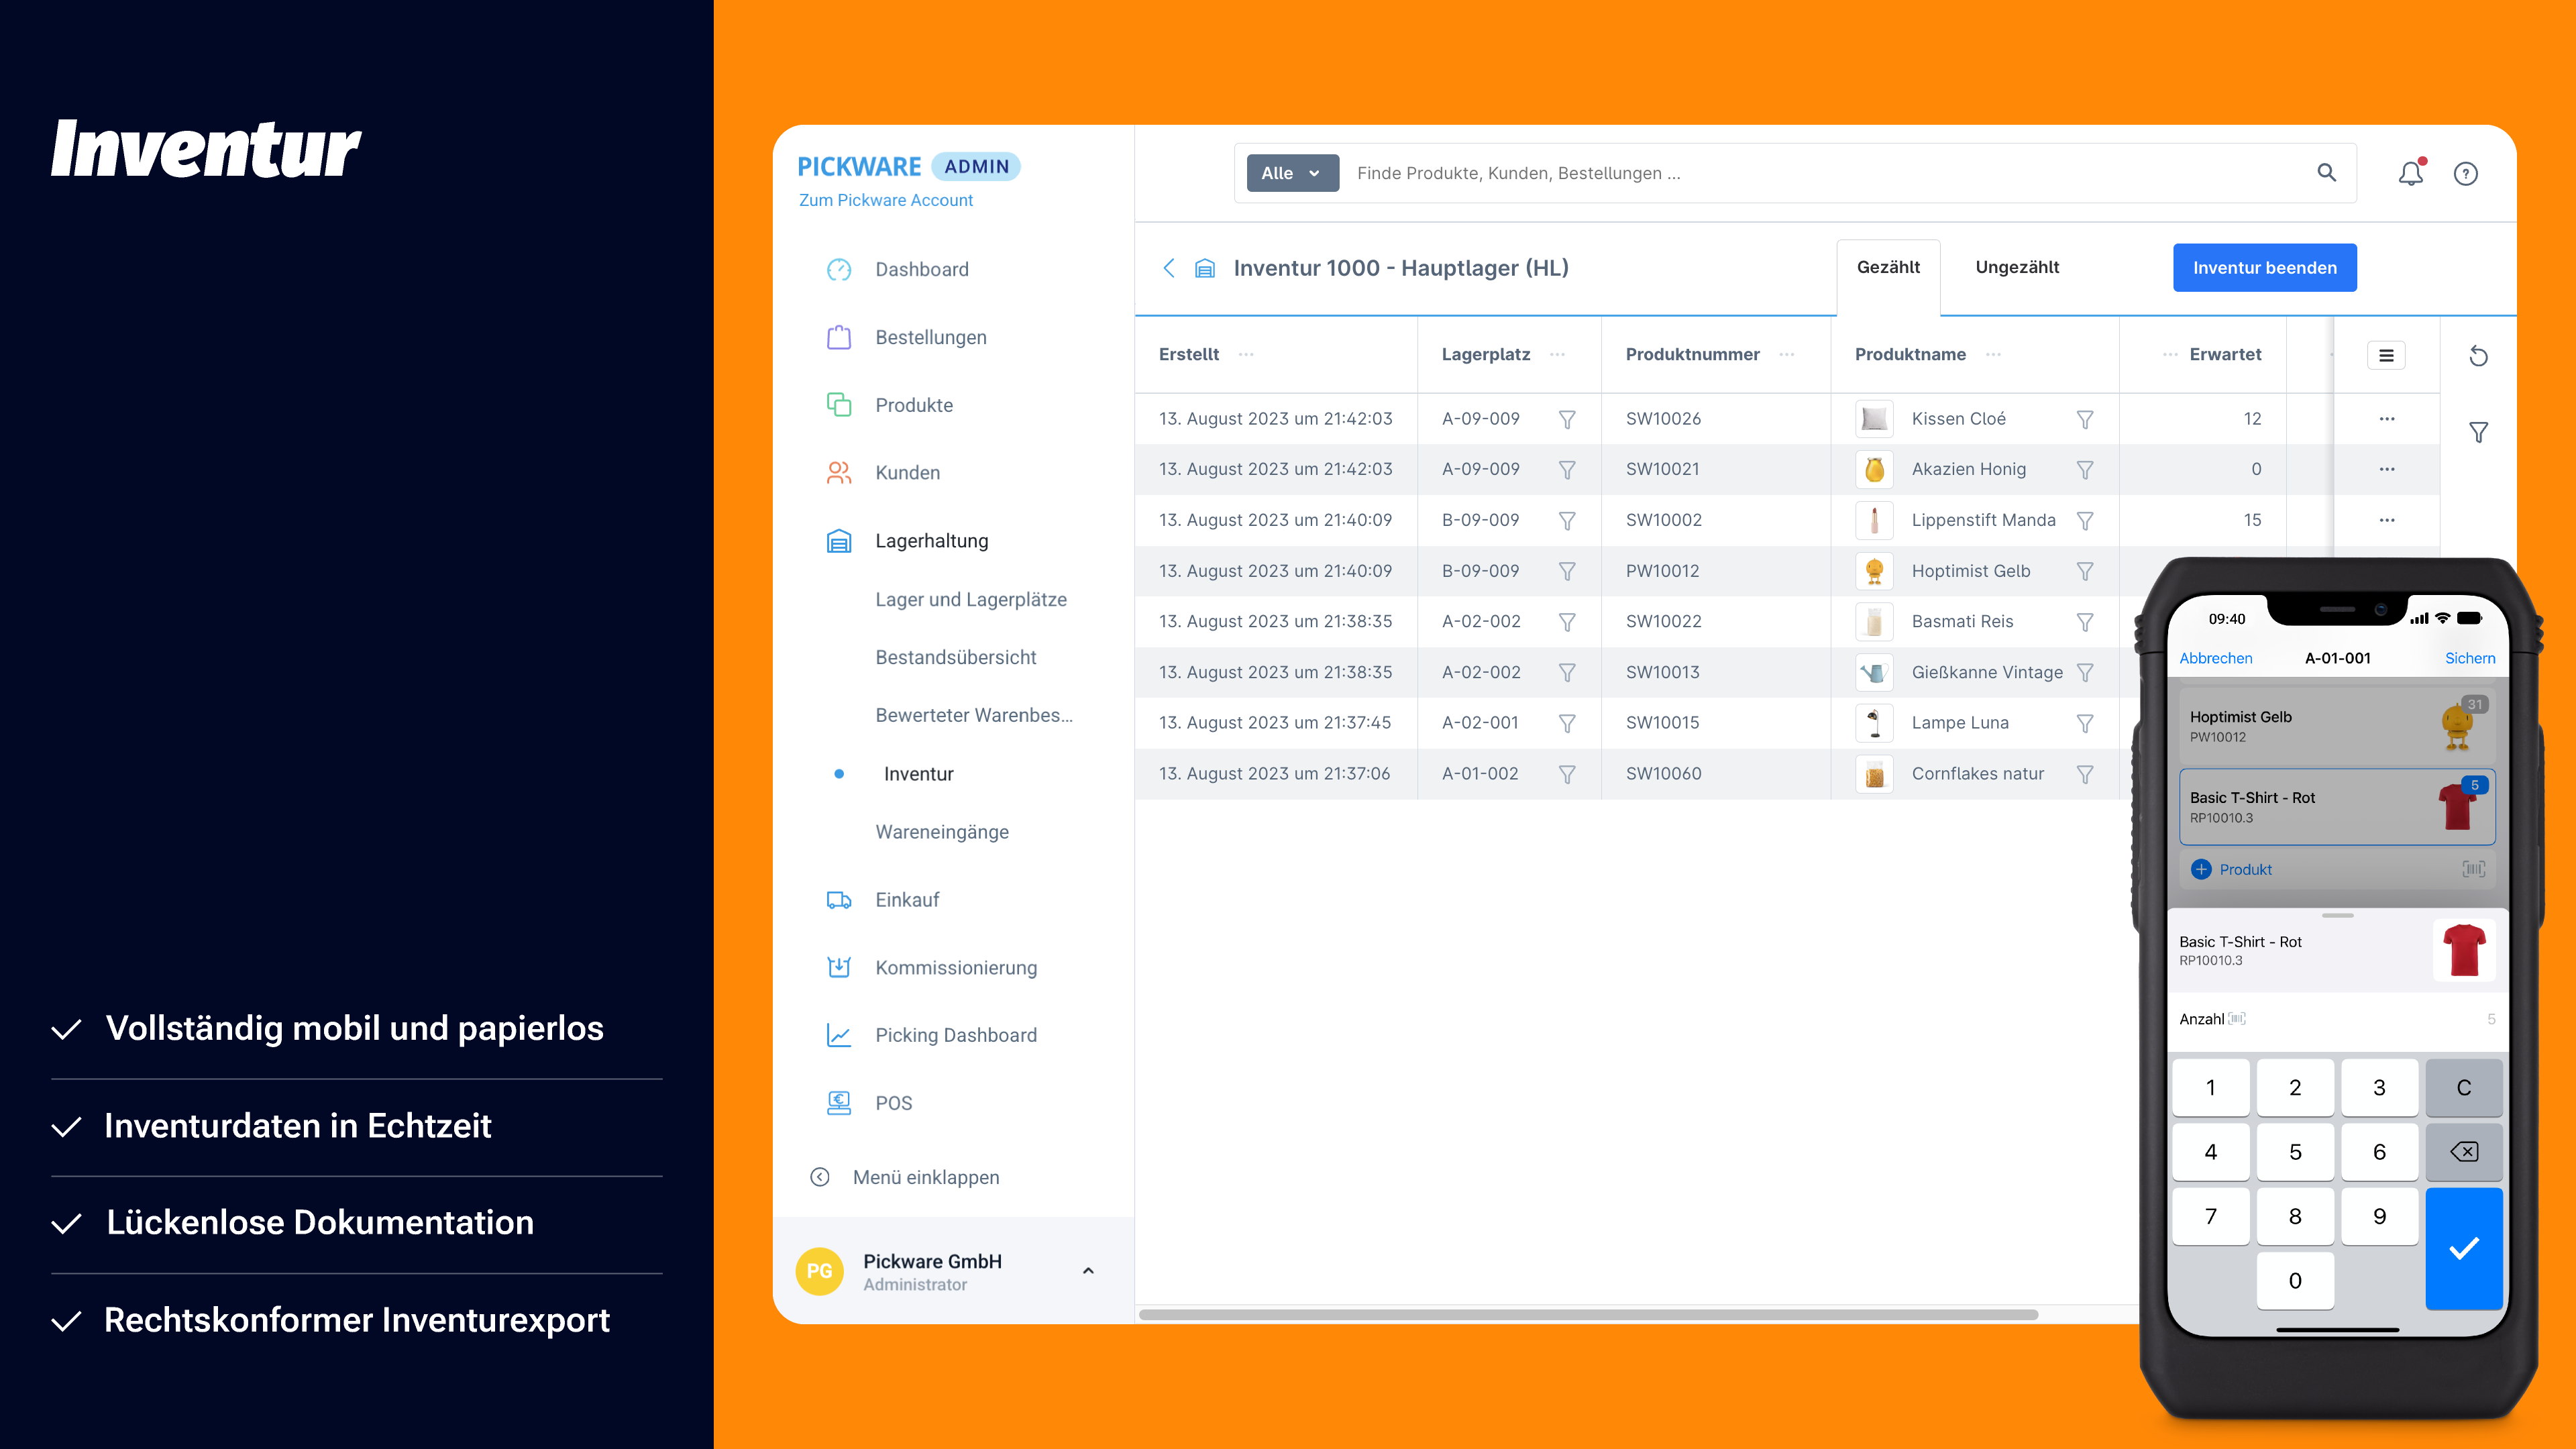Open row actions for Lippenstift Manda
Viewport: 2576px width, 1449px height.
tap(2387, 520)
